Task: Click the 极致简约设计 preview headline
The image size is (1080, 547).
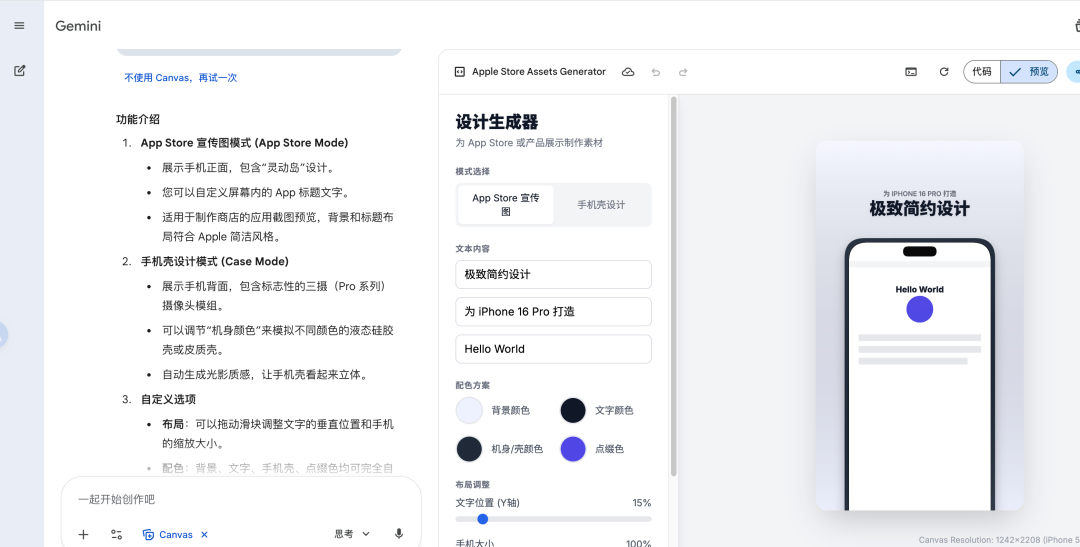Action: point(920,209)
